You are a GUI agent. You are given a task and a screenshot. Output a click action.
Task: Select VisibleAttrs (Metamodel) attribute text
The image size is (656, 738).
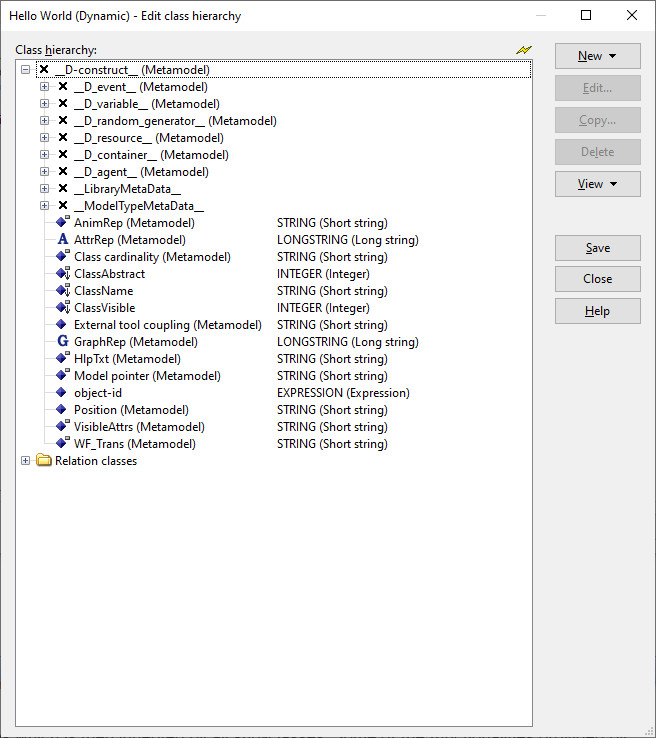(139, 426)
